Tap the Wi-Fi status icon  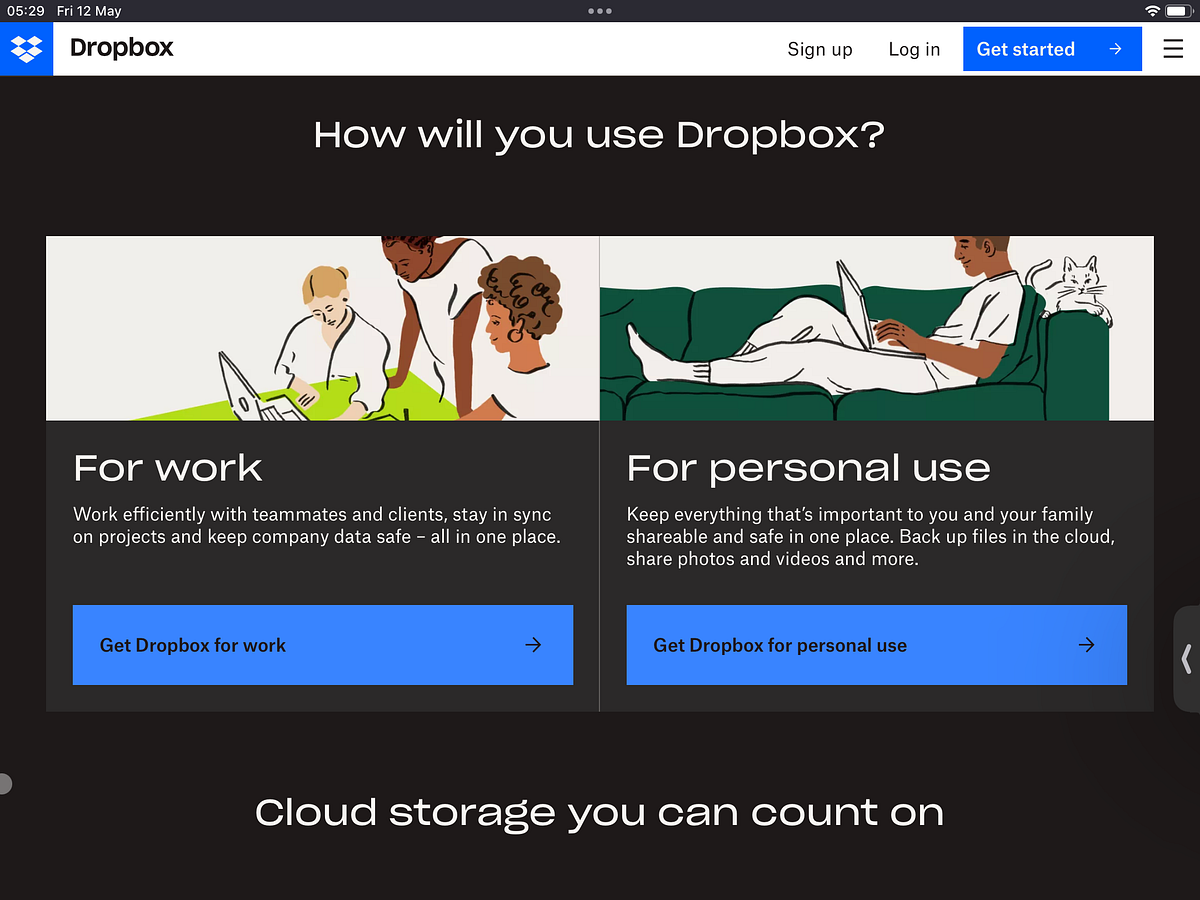1152,10
